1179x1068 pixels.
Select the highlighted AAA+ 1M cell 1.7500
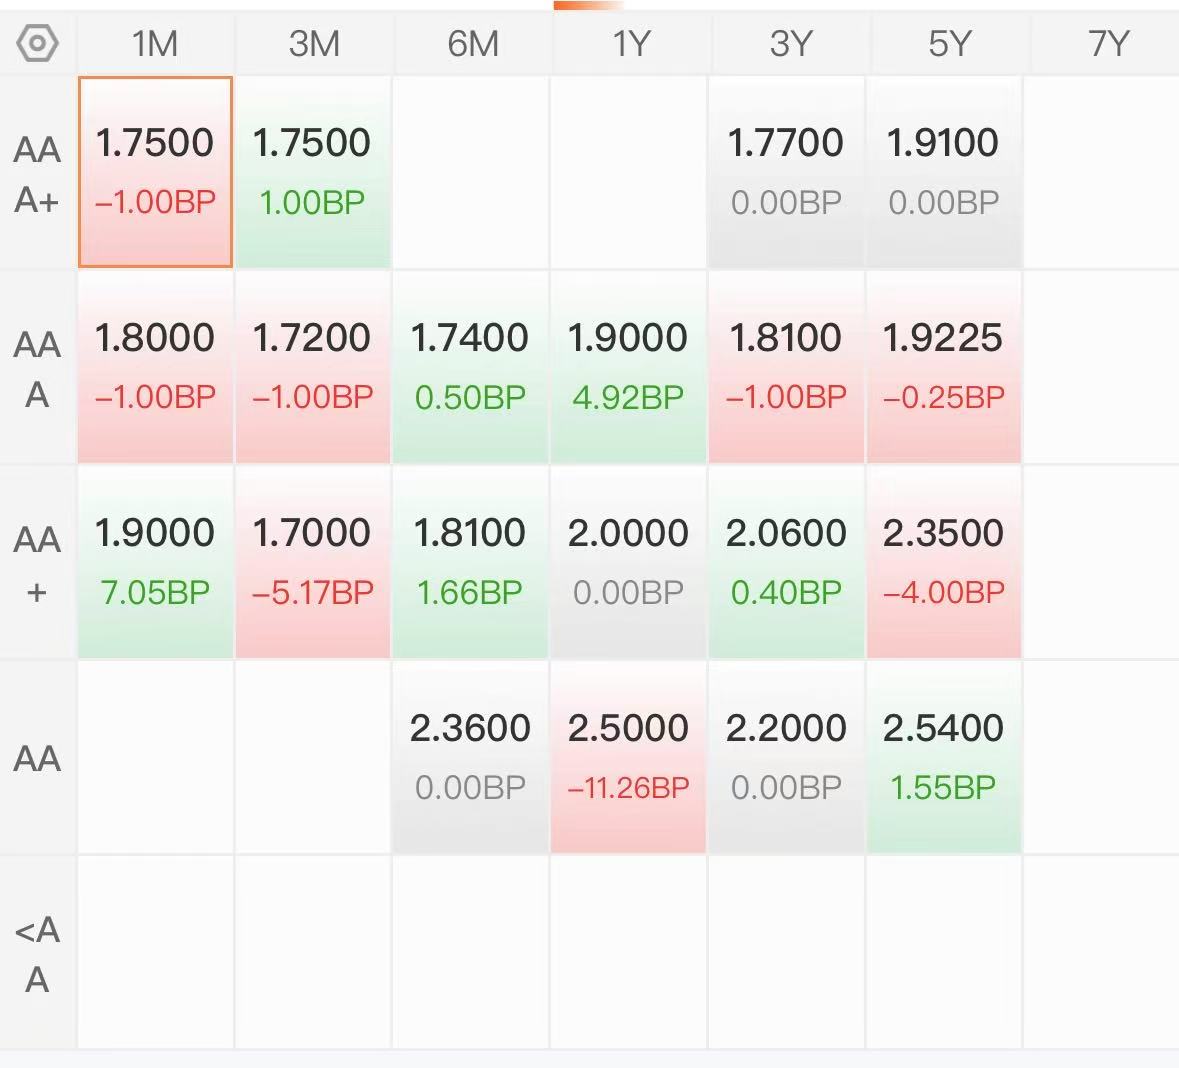coord(155,172)
